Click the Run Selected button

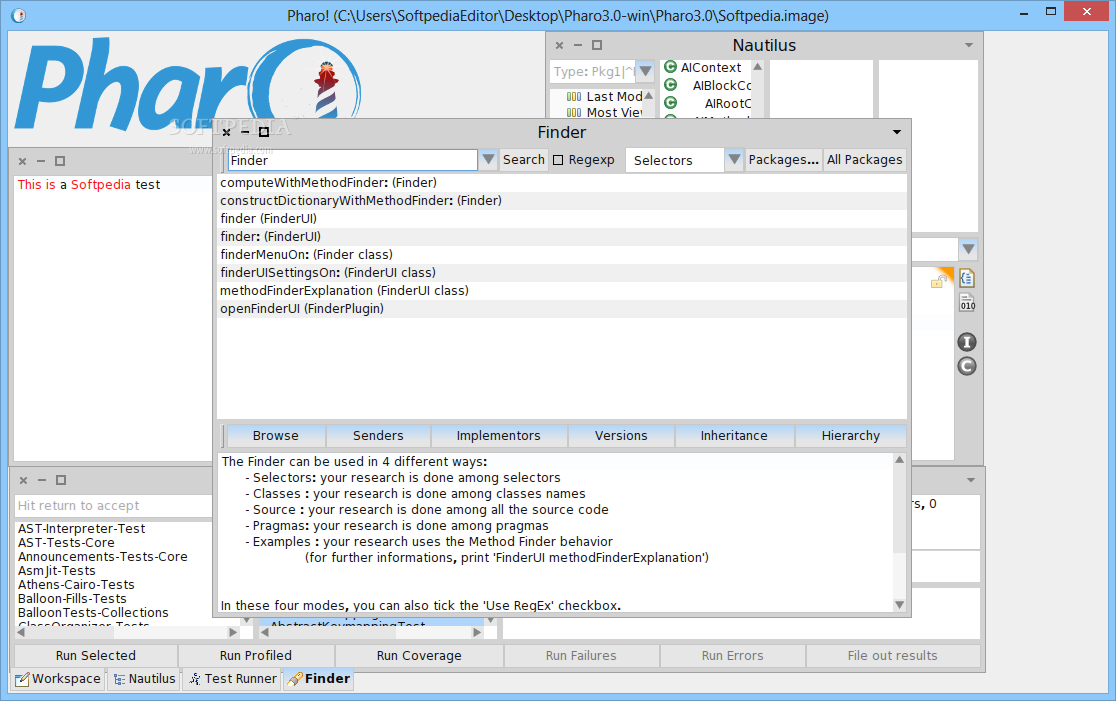pyautogui.click(x=95, y=655)
